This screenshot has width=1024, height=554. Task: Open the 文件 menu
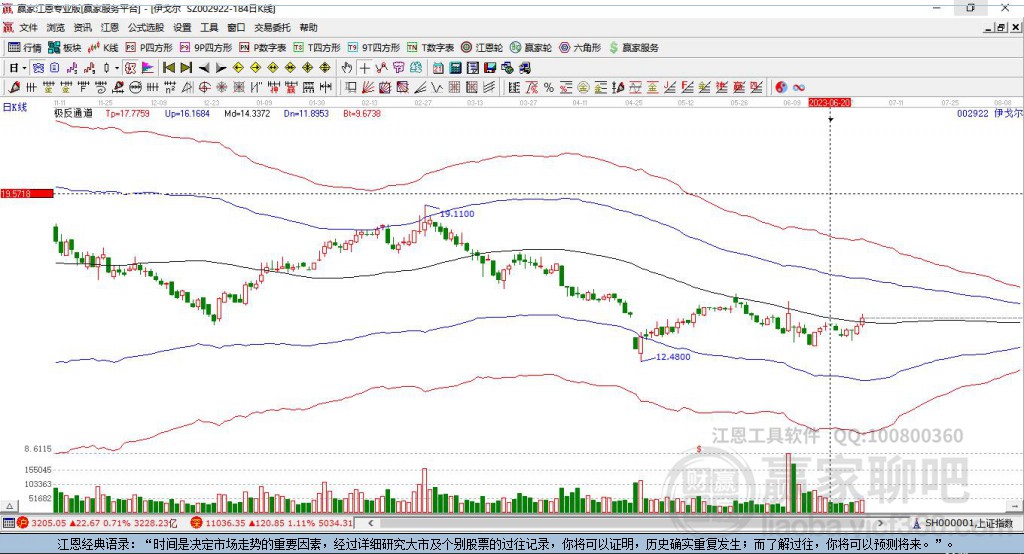[29, 27]
